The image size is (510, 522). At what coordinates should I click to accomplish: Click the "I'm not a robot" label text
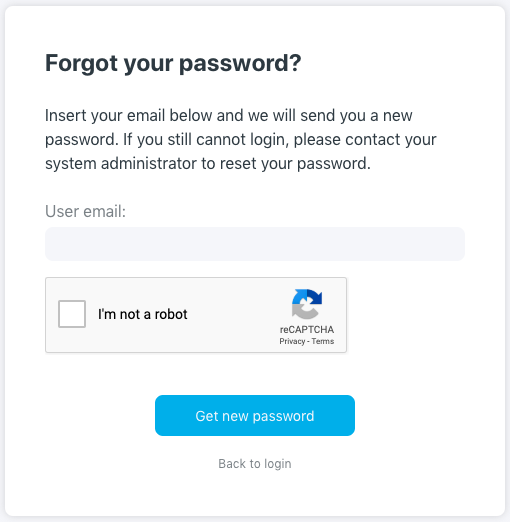[143, 314]
